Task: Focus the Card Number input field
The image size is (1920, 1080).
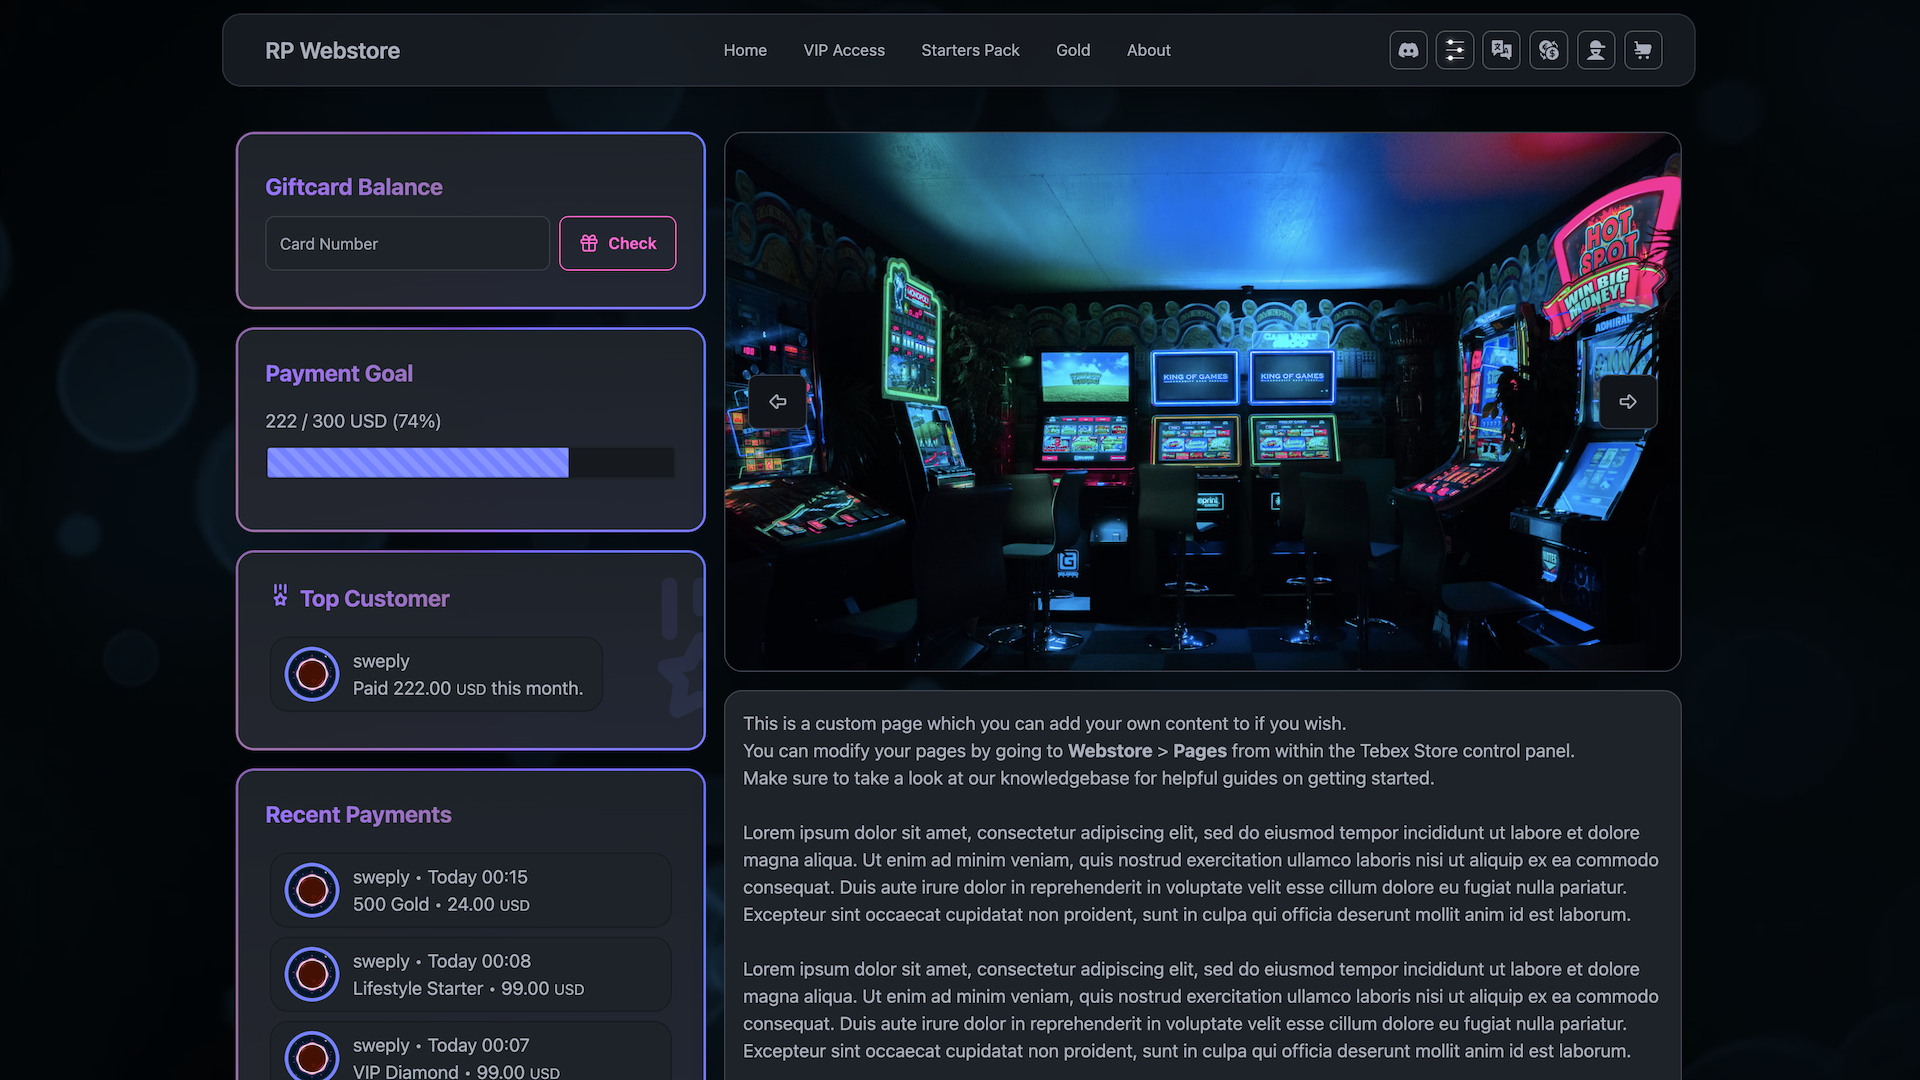Action: [x=407, y=244]
